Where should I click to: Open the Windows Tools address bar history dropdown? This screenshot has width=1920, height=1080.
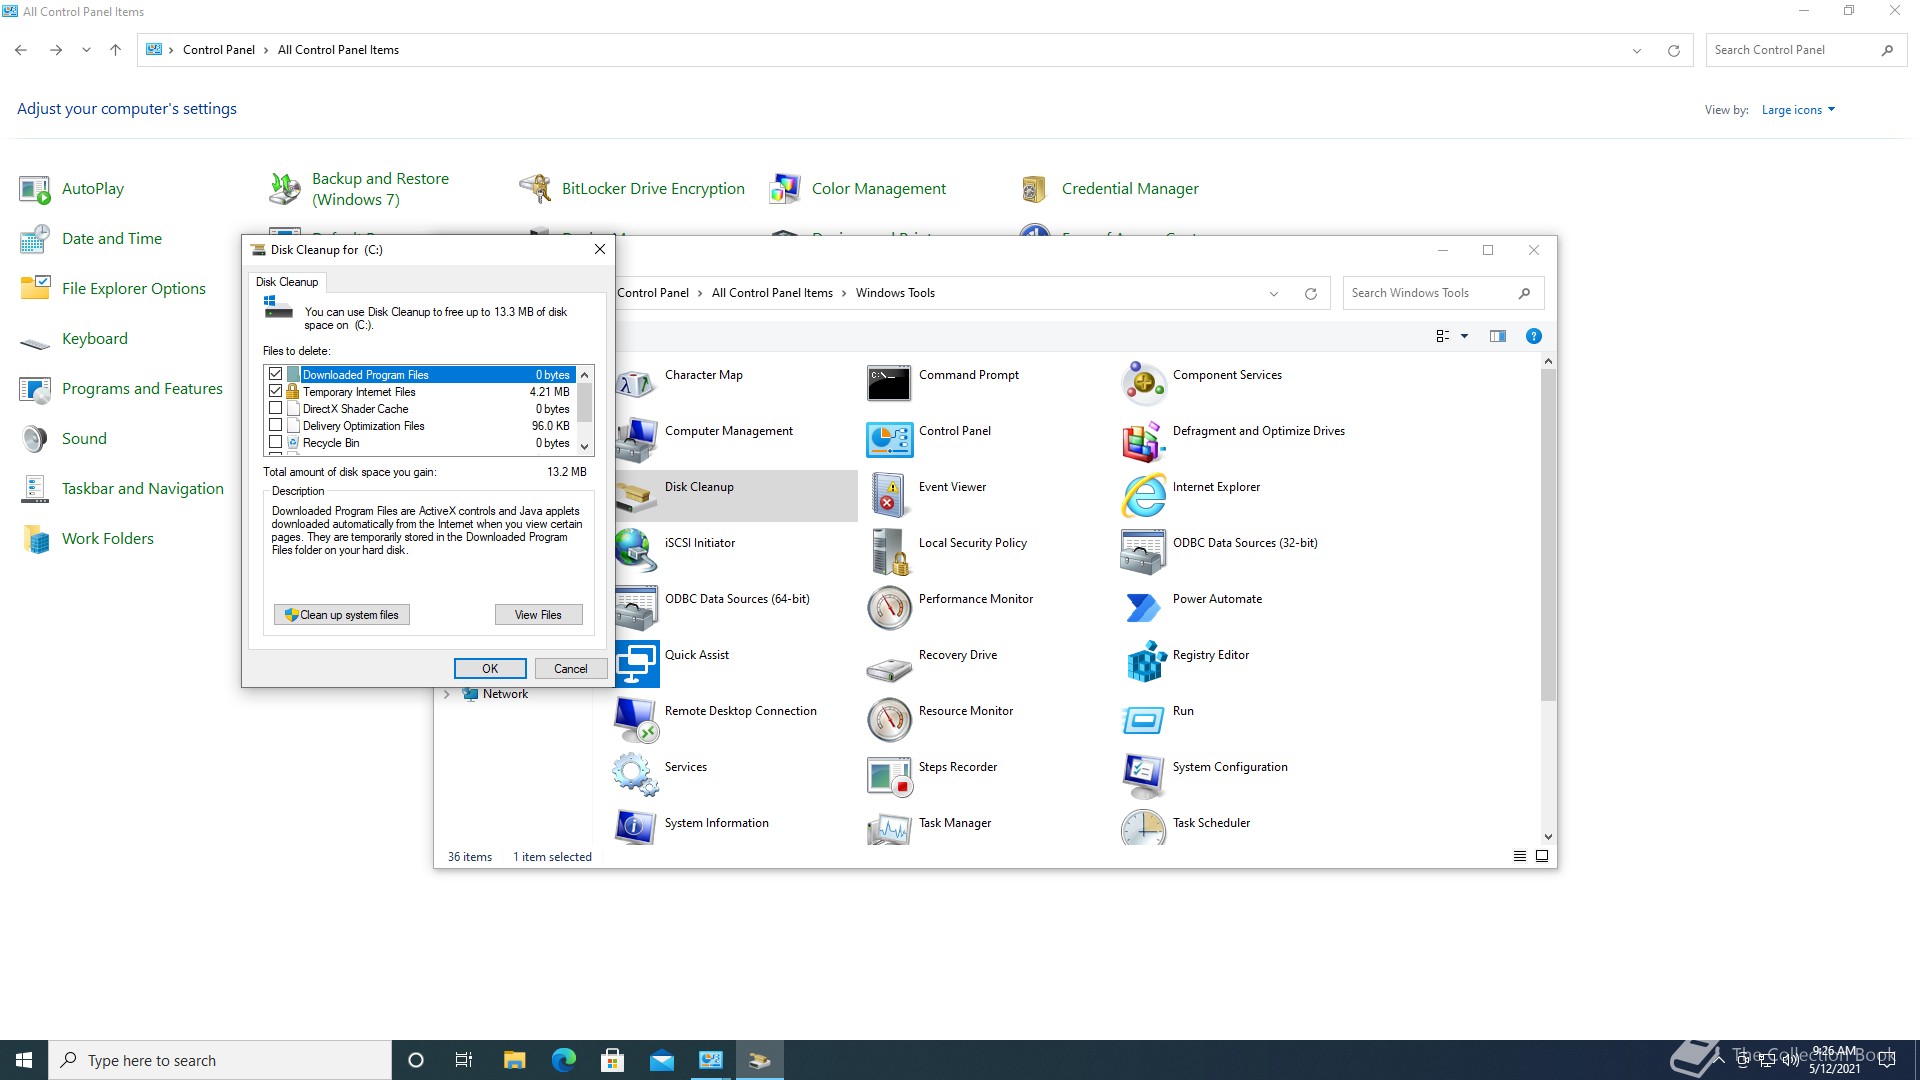pyautogui.click(x=1273, y=293)
